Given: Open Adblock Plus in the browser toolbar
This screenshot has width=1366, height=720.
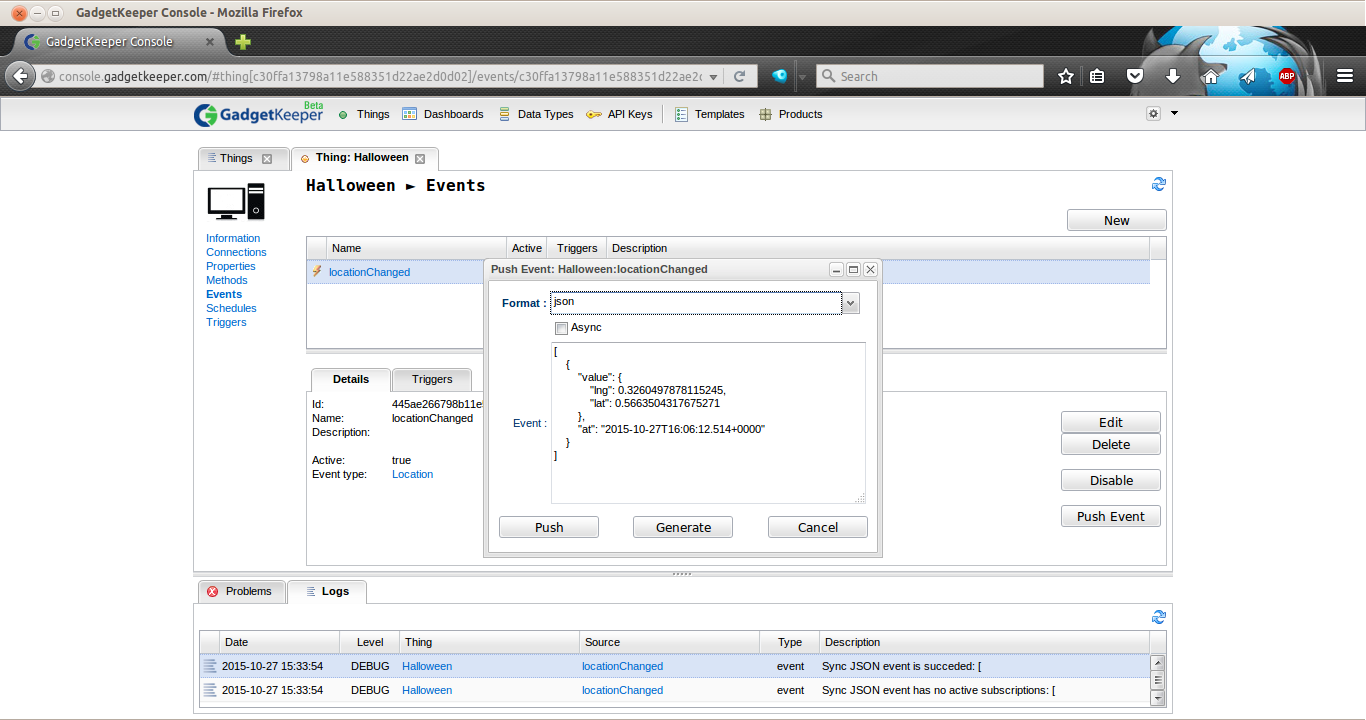Looking at the screenshot, I should pos(1288,75).
